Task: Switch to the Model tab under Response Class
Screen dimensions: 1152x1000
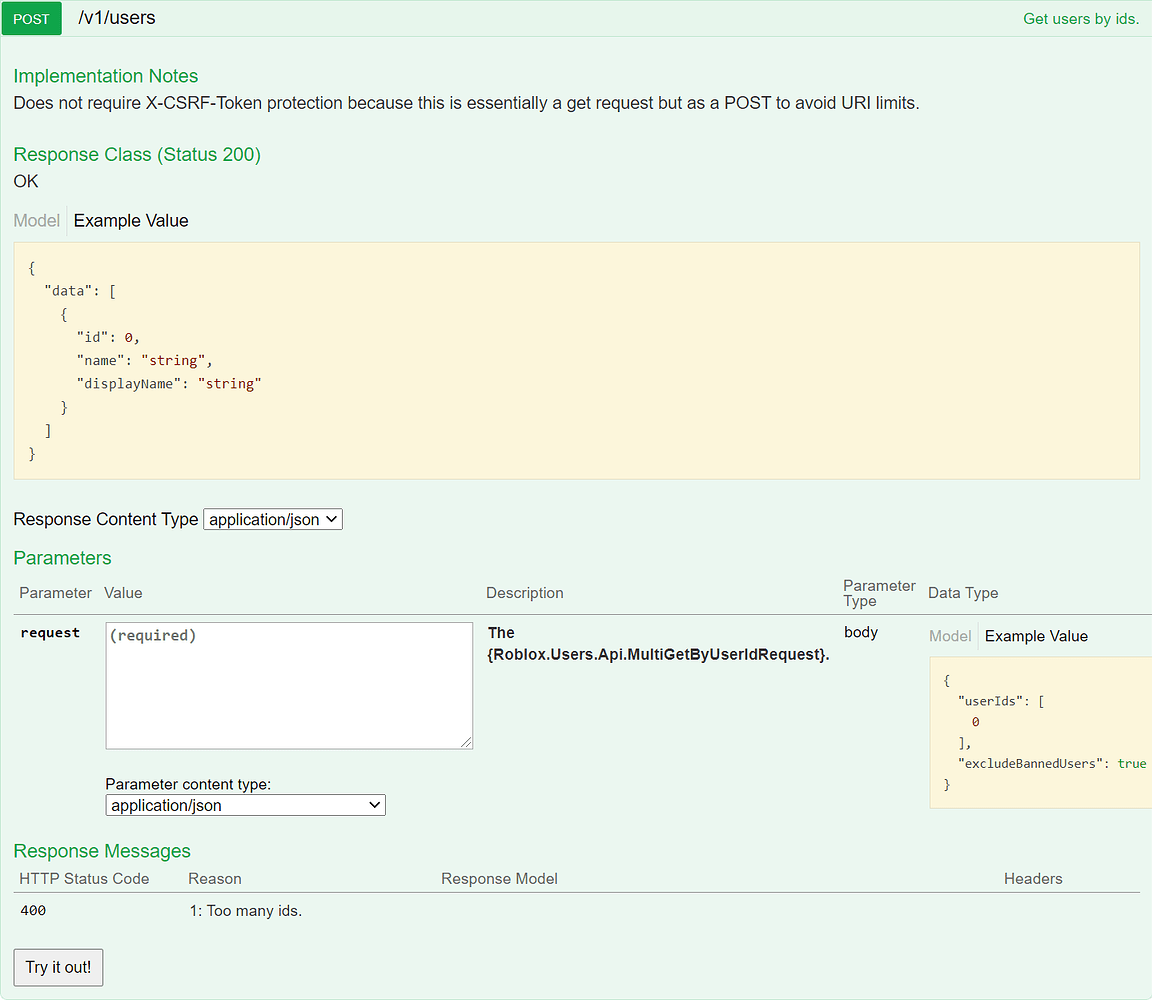Action: pyautogui.click(x=37, y=220)
